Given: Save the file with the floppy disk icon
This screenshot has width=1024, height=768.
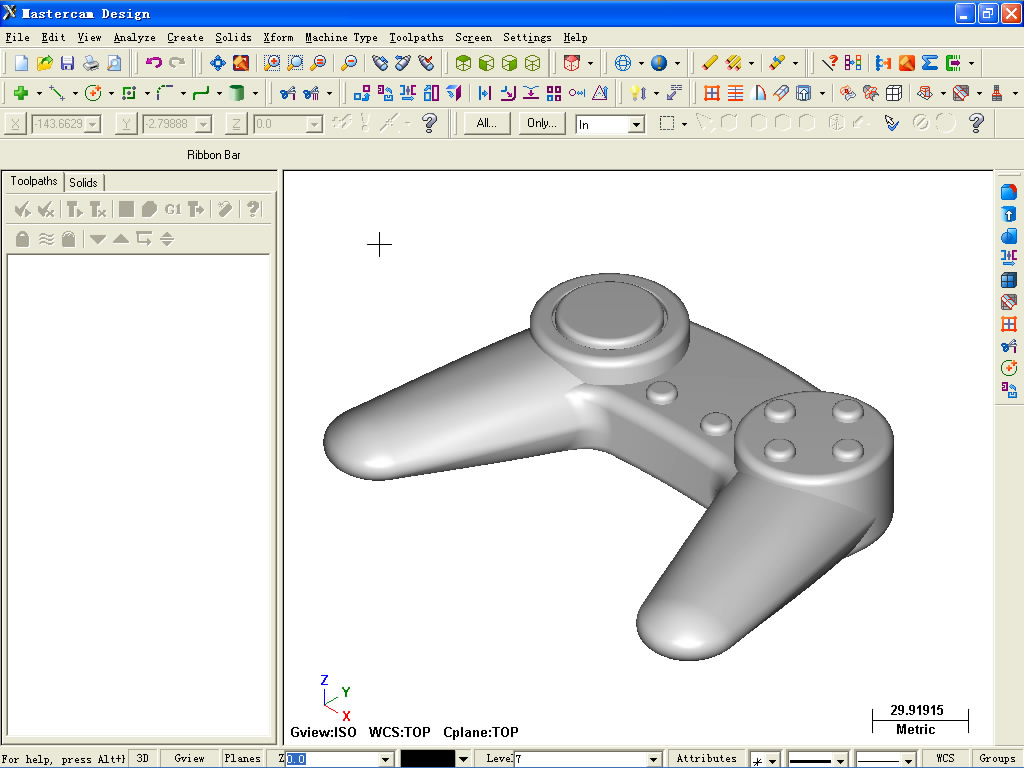Looking at the screenshot, I should tap(67, 63).
